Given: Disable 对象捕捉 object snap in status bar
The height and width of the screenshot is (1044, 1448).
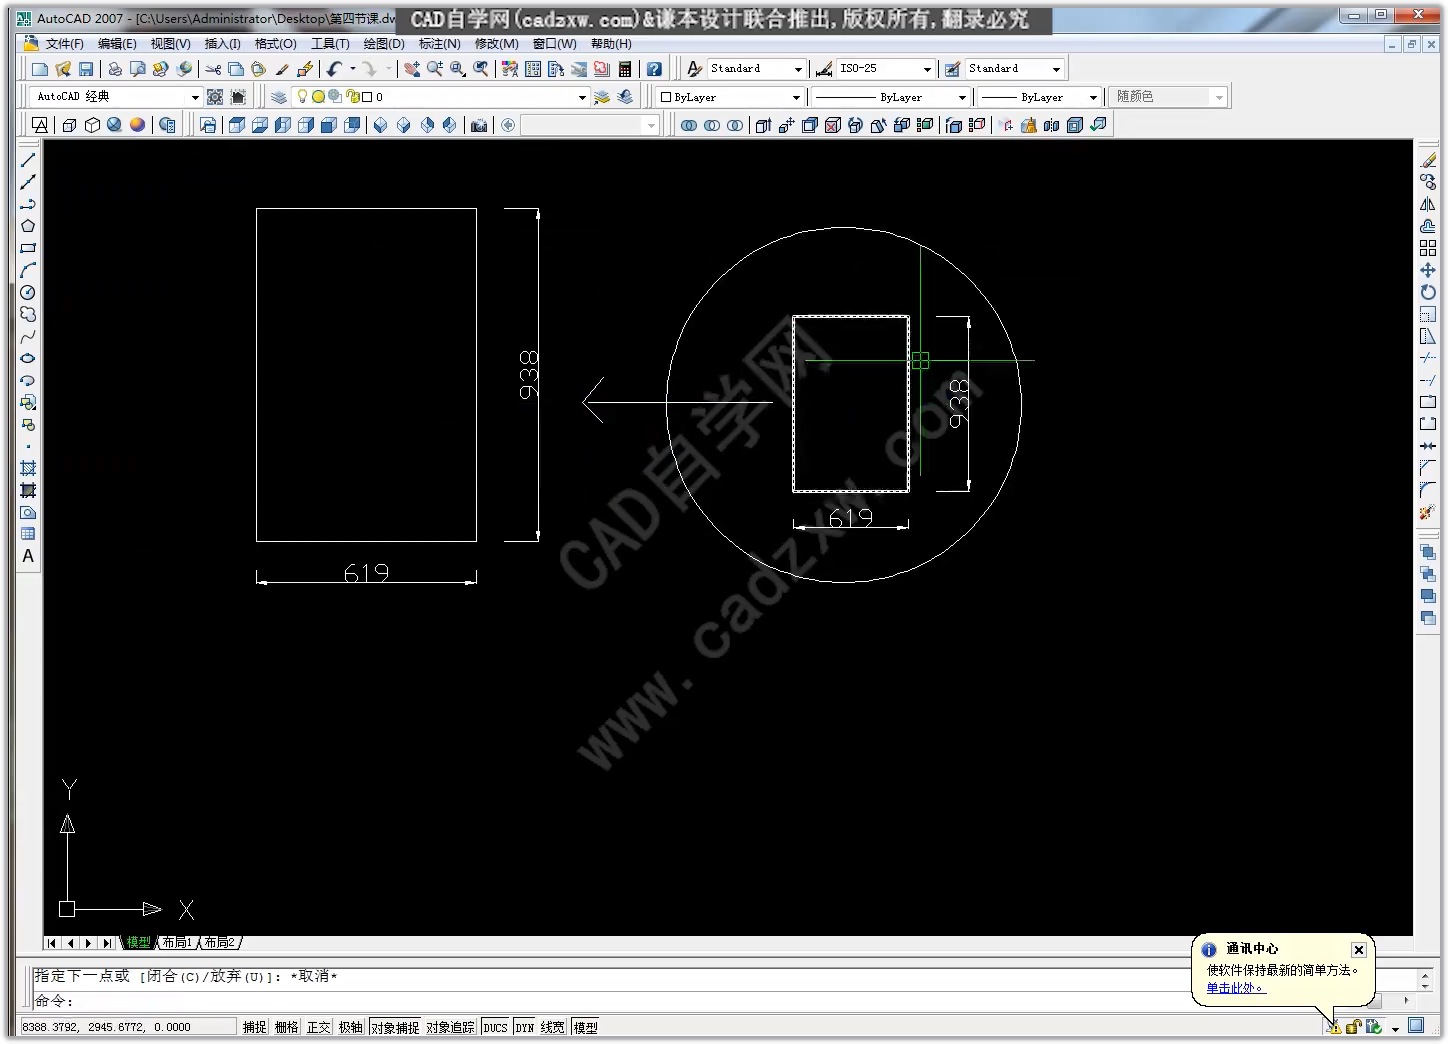Looking at the screenshot, I should 395,1027.
